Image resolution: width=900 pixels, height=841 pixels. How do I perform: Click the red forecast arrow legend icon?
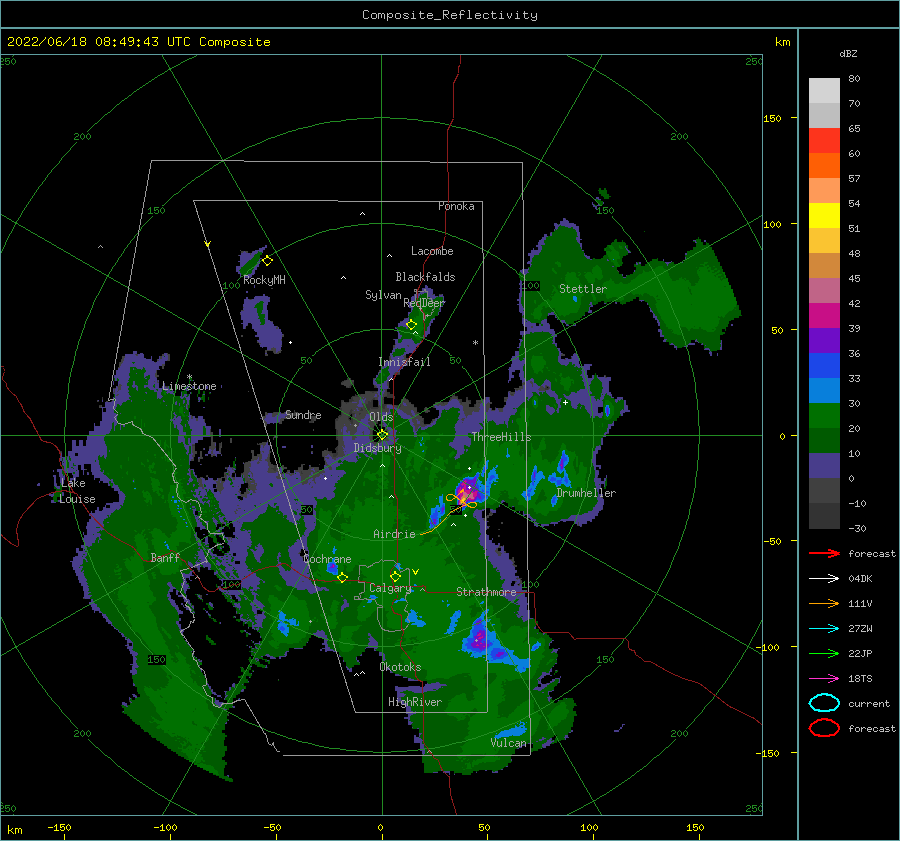pyautogui.click(x=824, y=553)
